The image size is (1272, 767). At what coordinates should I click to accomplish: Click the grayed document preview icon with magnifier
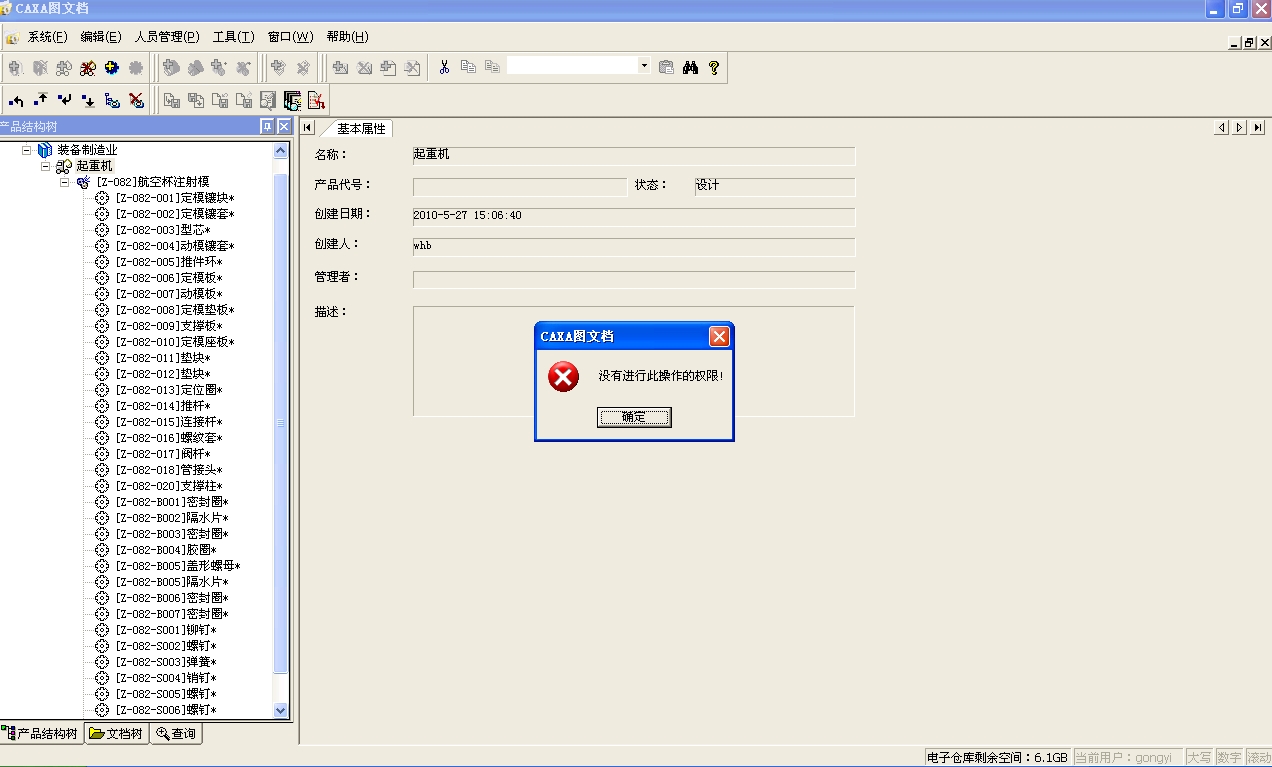tap(268, 100)
